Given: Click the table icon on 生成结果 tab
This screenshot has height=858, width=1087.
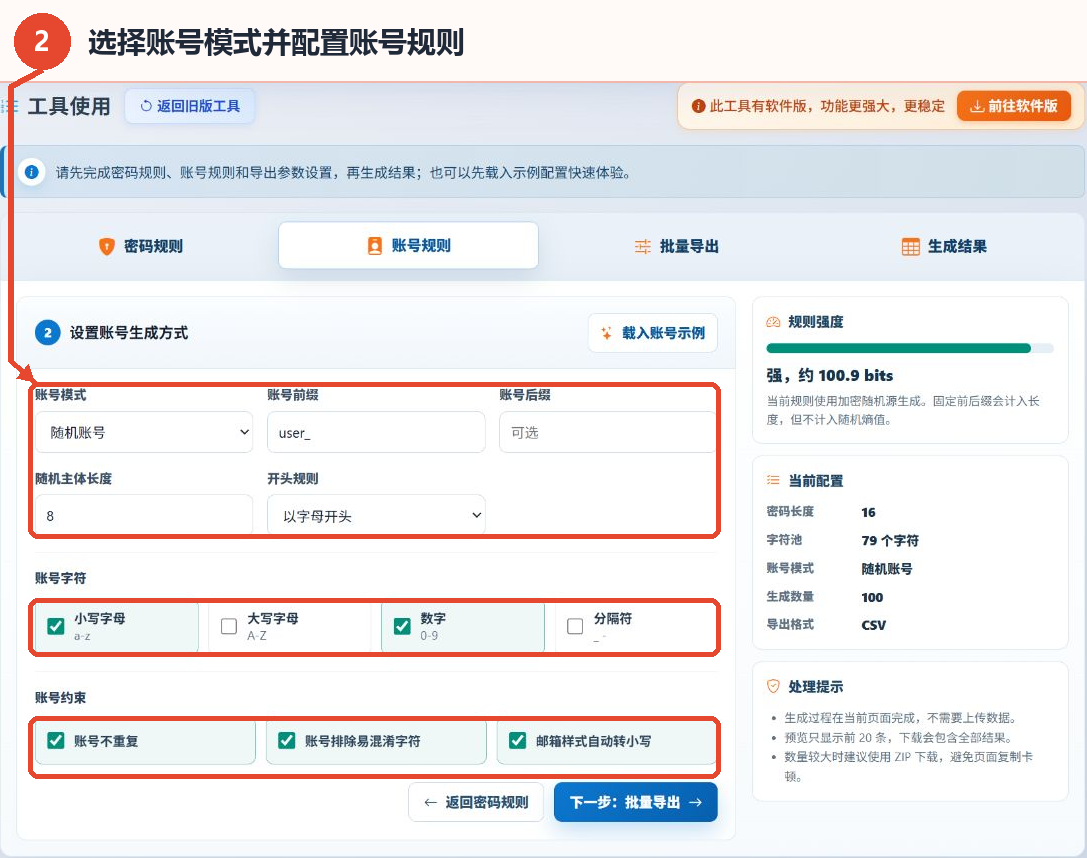Looking at the screenshot, I should click(x=910, y=246).
